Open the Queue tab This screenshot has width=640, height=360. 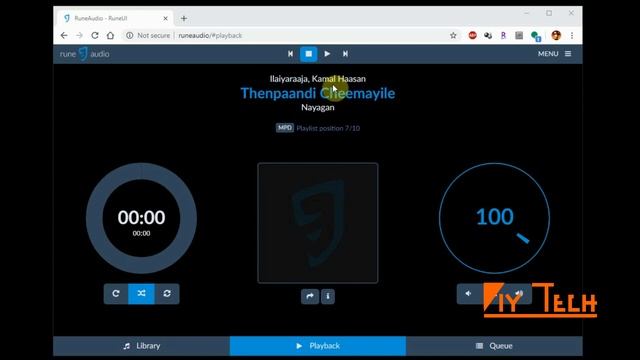click(x=494, y=346)
